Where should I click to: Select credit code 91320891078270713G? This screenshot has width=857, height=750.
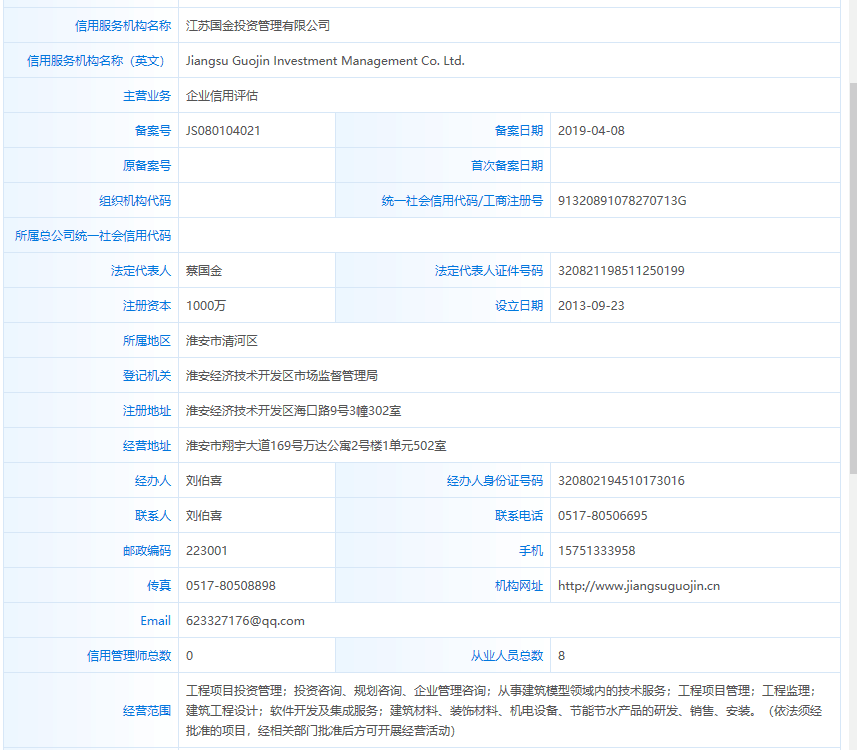click(x=622, y=201)
